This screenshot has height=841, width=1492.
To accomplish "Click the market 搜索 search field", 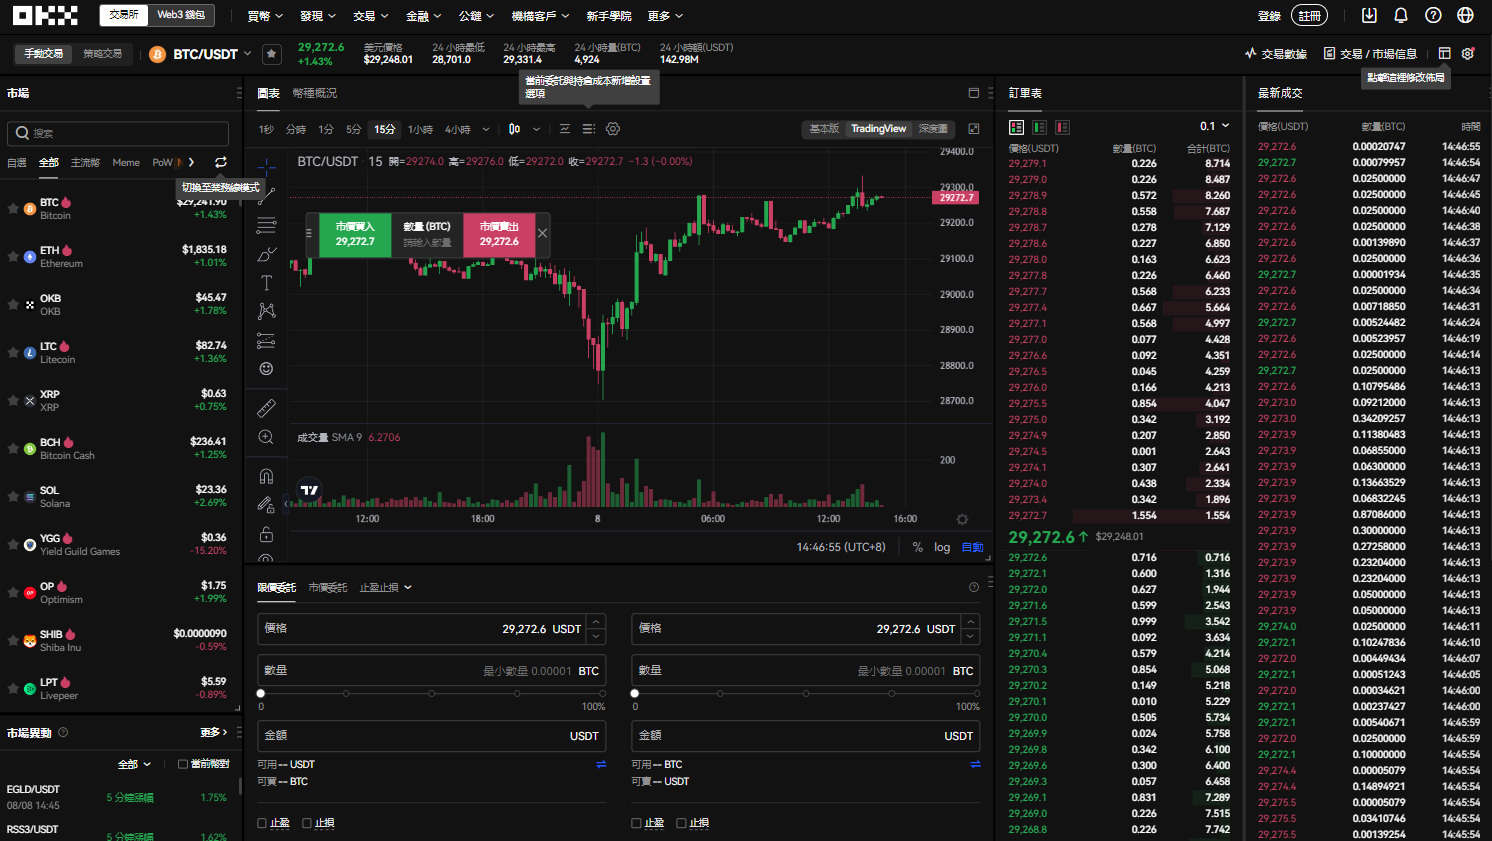I will [x=118, y=133].
